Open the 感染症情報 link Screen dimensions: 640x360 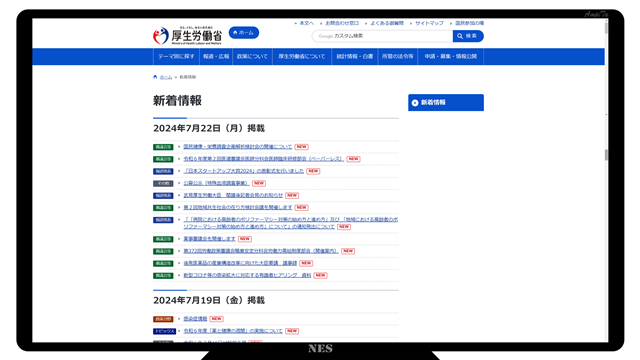pyautogui.click(x=195, y=319)
